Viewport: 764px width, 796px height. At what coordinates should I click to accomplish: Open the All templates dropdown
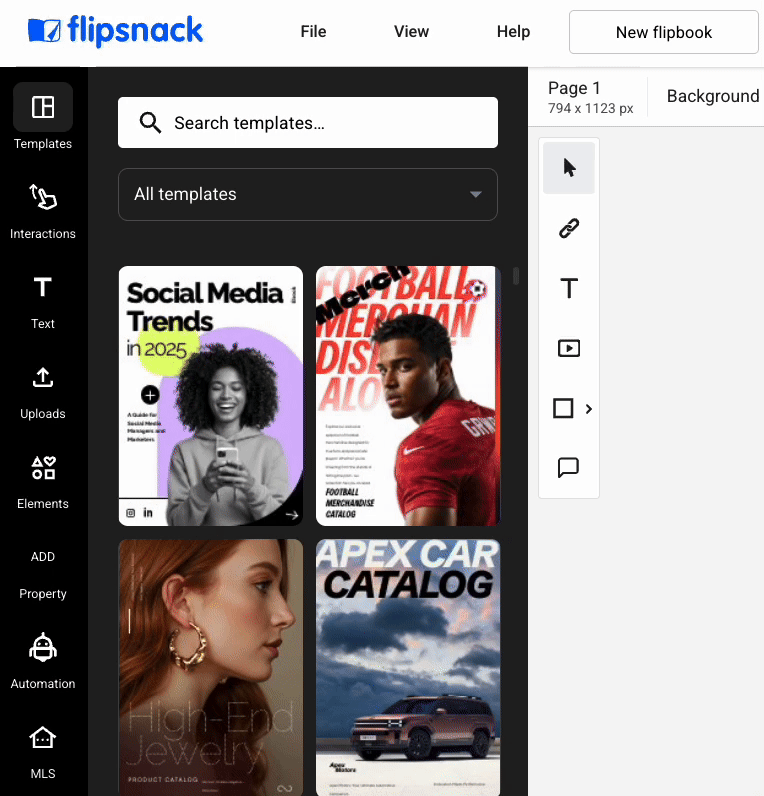point(308,194)
